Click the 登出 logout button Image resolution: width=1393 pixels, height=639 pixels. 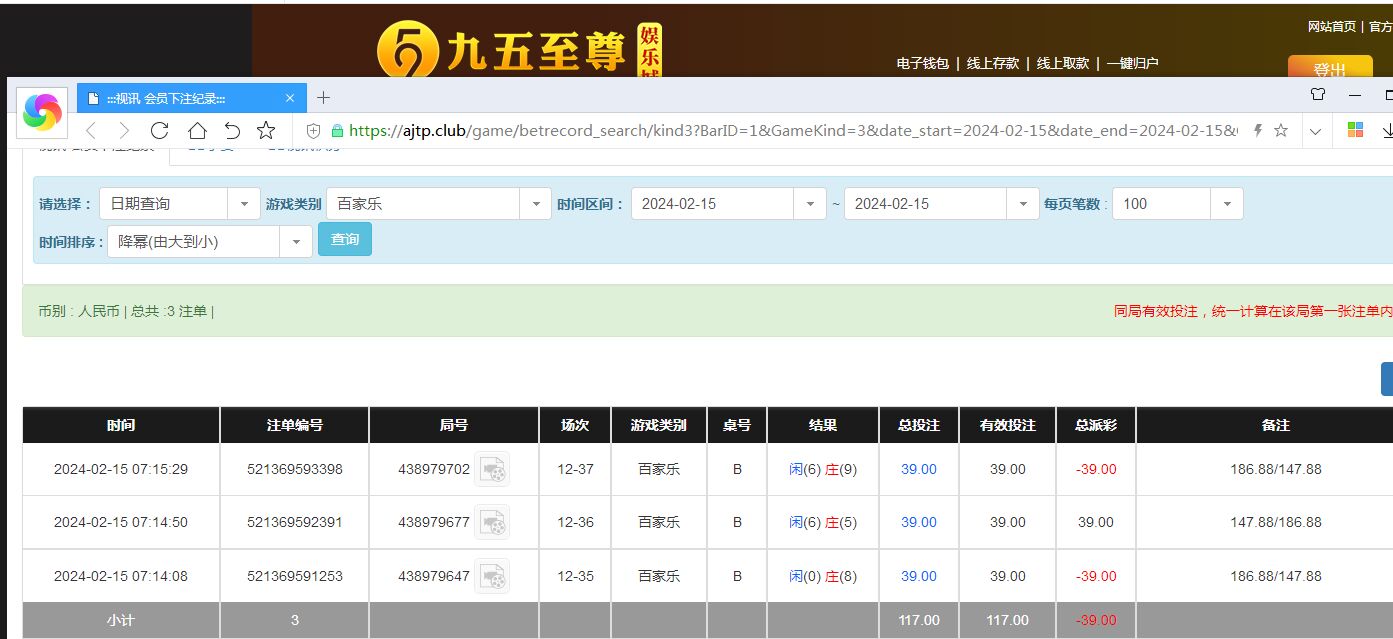(1329, 69)
